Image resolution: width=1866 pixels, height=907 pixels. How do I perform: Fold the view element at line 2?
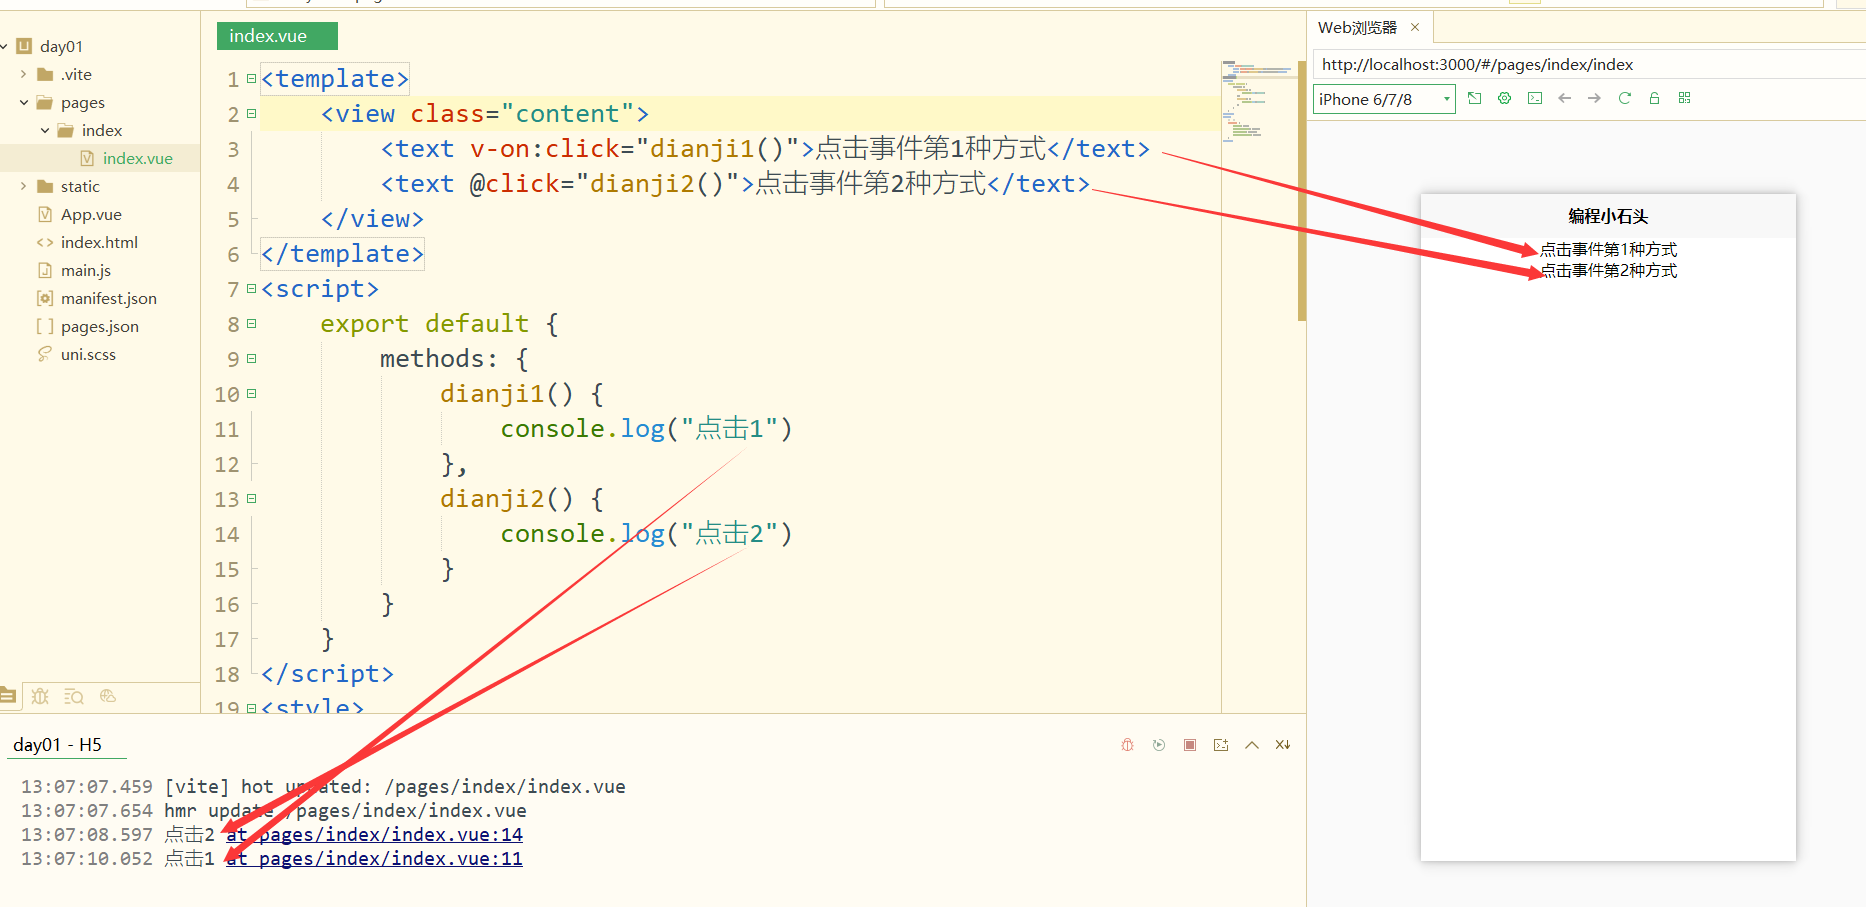pyautogui.click(x=252, y=113)
